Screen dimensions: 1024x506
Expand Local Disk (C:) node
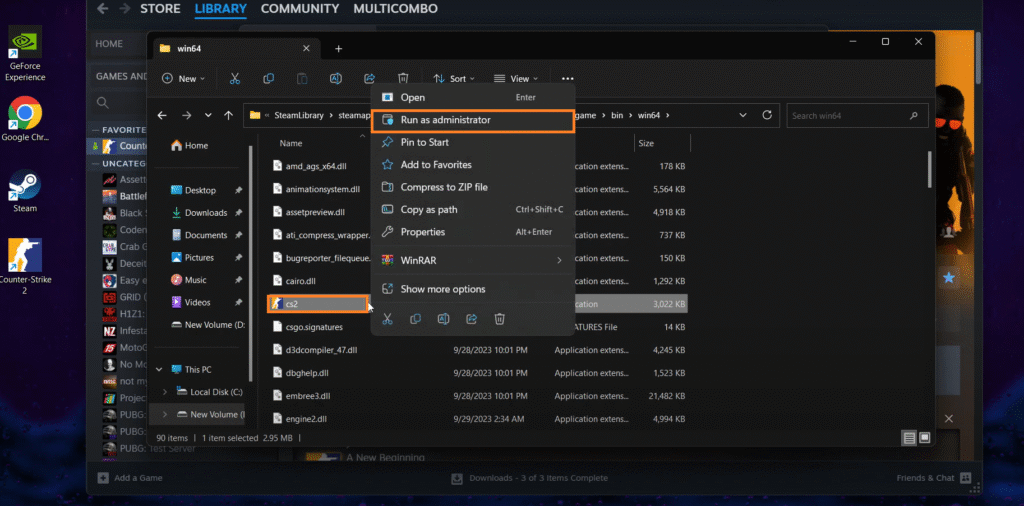[165, 392]
